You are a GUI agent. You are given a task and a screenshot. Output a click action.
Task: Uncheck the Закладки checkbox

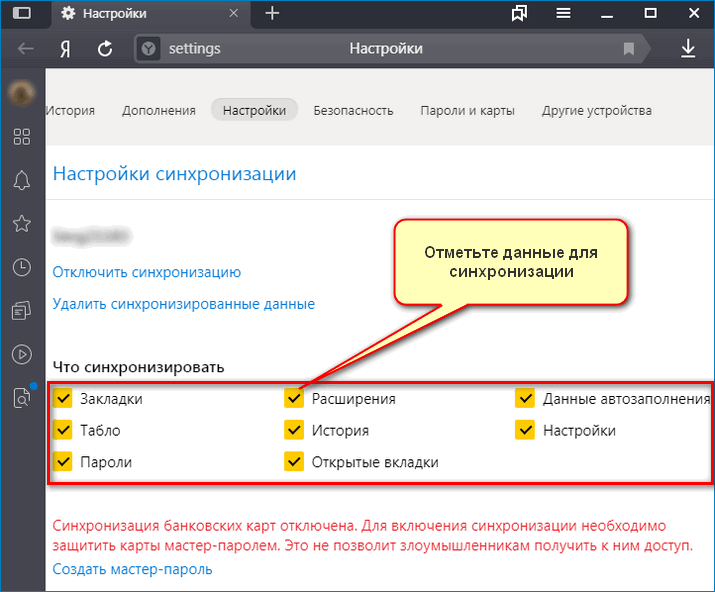click(63, 398)
